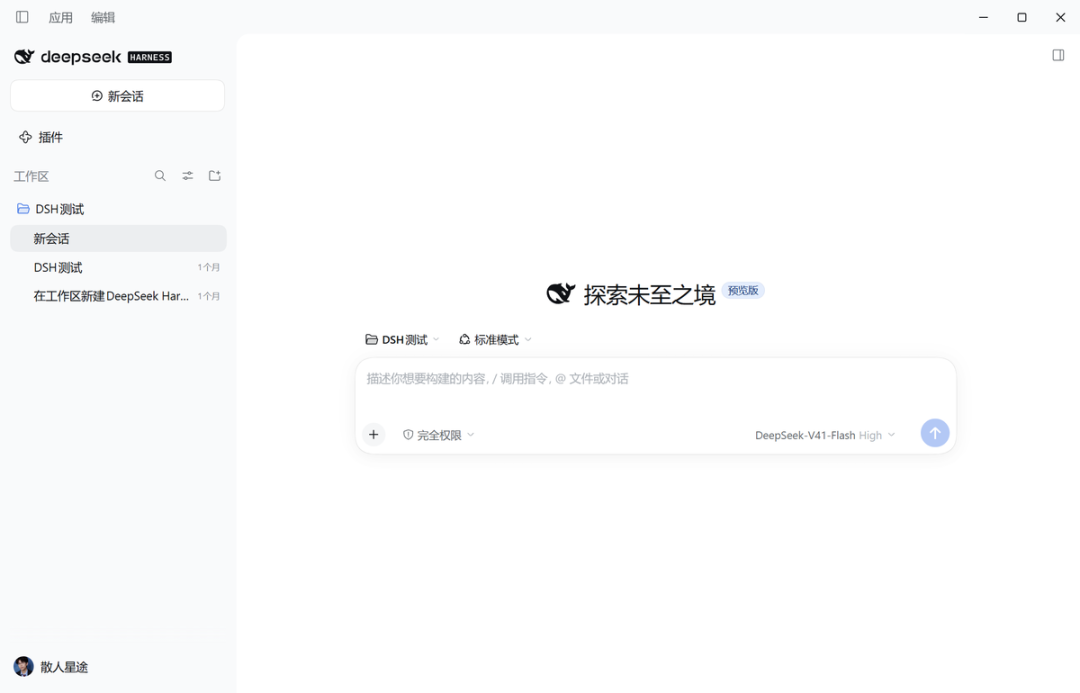Add a new workspace folder icon

[215, 176]
